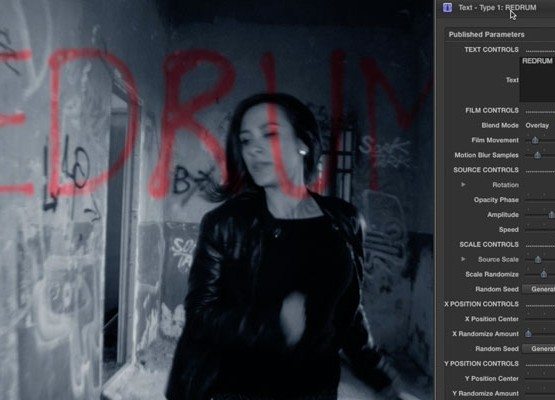Click the SCALE CONTROLS heading

point(489,245)
